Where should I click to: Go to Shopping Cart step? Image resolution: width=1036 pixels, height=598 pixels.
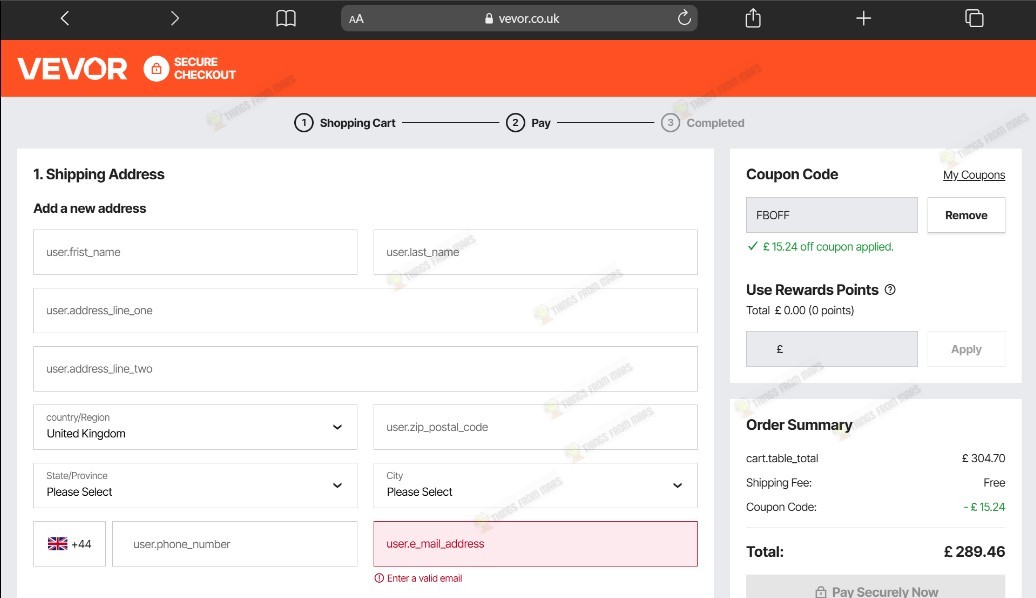(344, 123)
